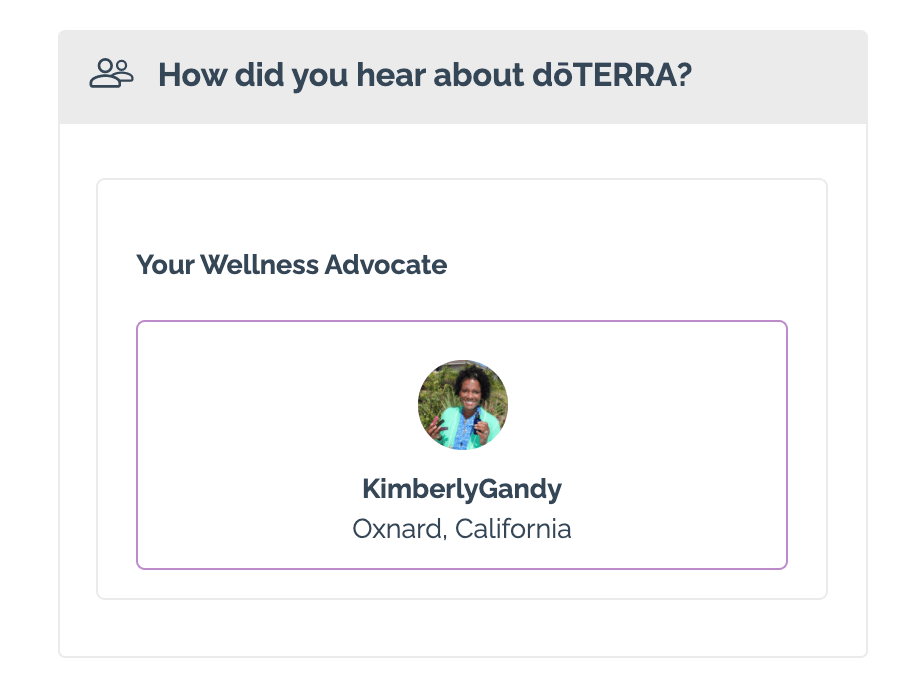
Task: Select Kimberly Gandy's circular profile photo
Action: coord(463,405)
